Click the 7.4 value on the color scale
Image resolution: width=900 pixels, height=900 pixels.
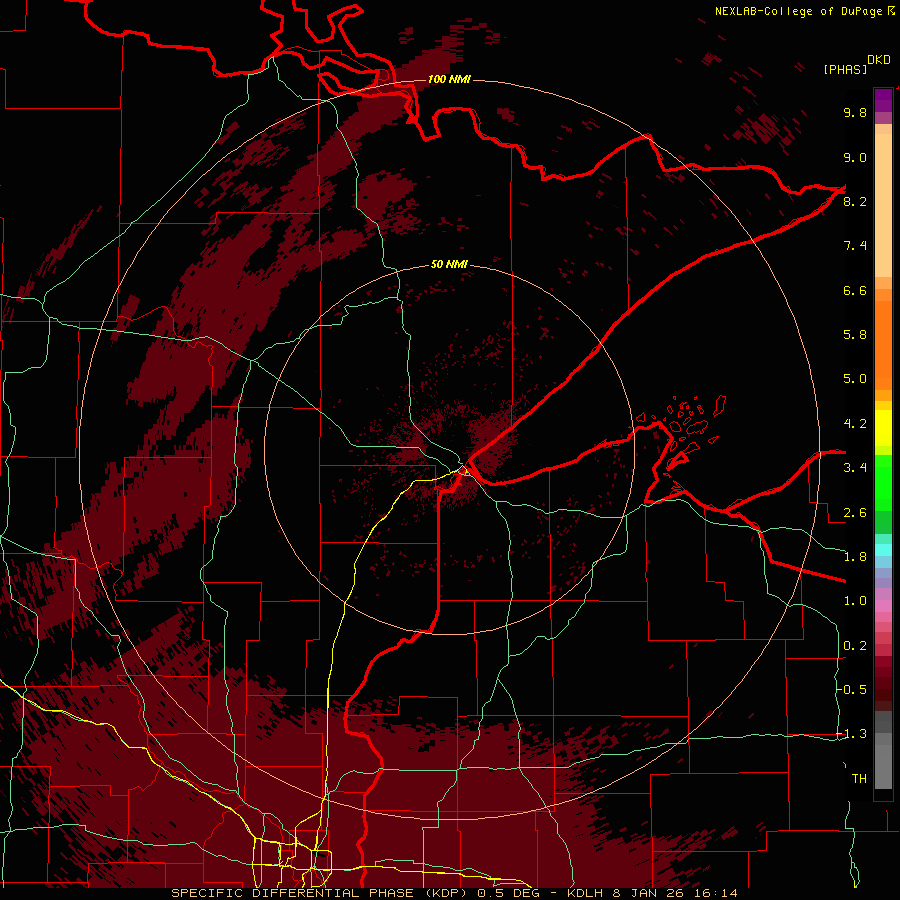855,246
